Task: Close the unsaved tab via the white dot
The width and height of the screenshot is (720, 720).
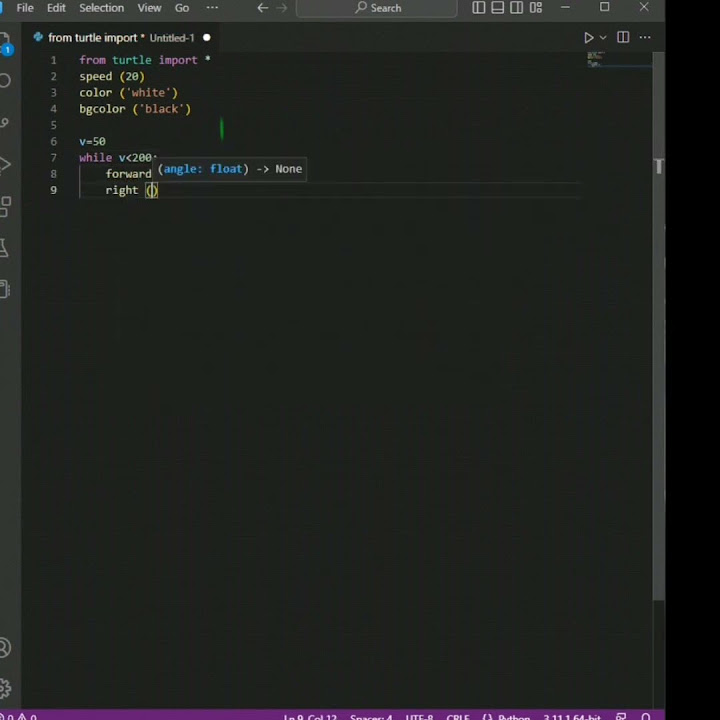Action: [207, 38]
